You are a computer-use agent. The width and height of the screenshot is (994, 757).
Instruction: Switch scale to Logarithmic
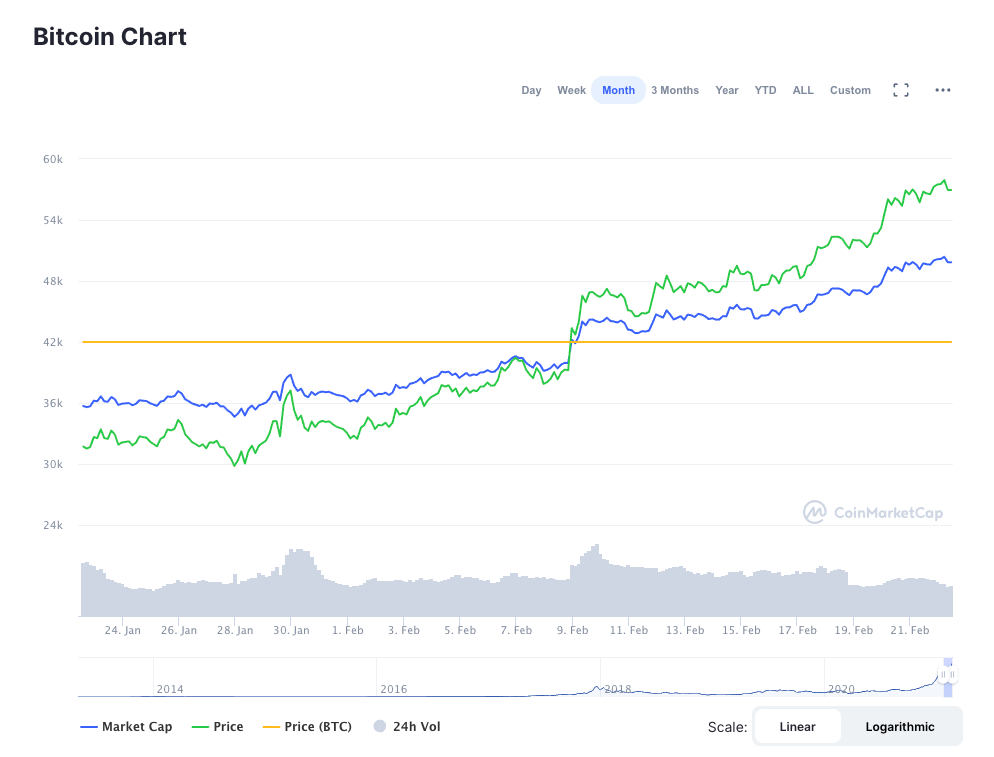[x=900, y=727]
